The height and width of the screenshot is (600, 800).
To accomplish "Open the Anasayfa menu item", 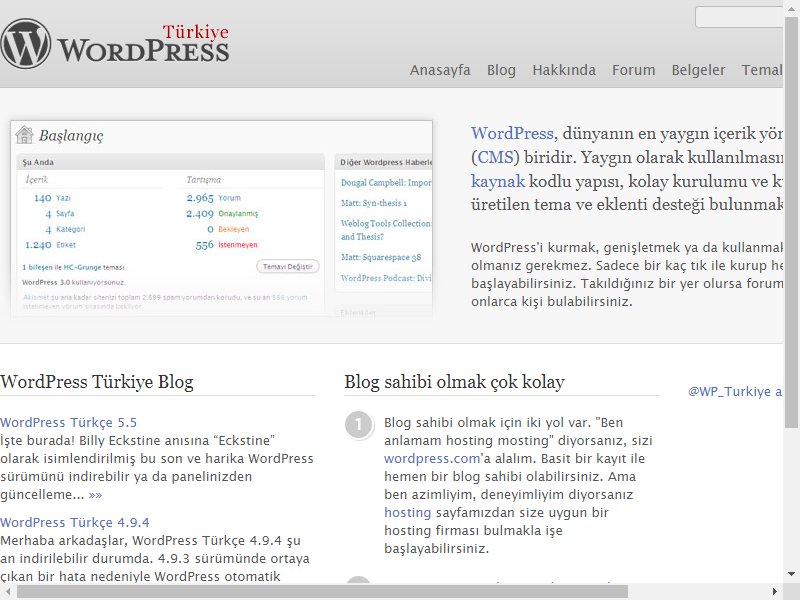I will 440,70.
